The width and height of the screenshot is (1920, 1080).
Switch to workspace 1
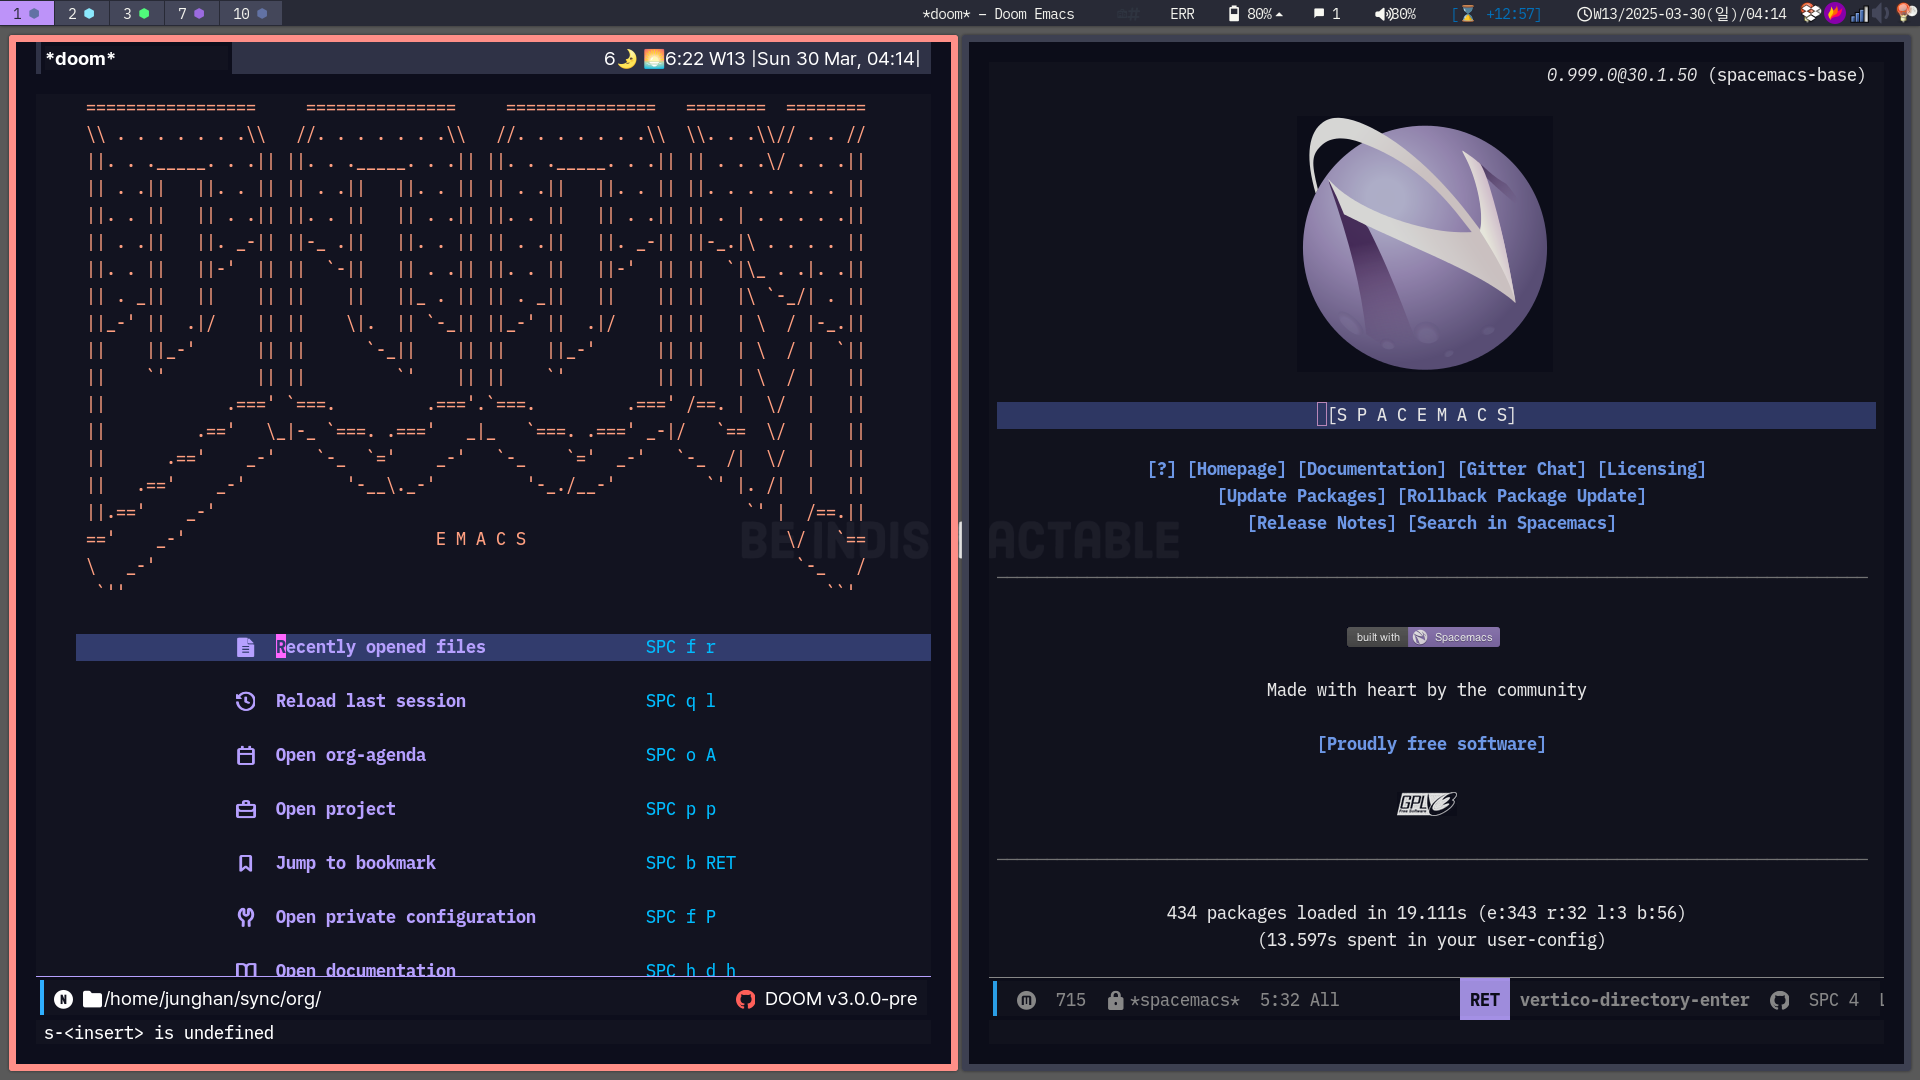[x=26, y=13]
